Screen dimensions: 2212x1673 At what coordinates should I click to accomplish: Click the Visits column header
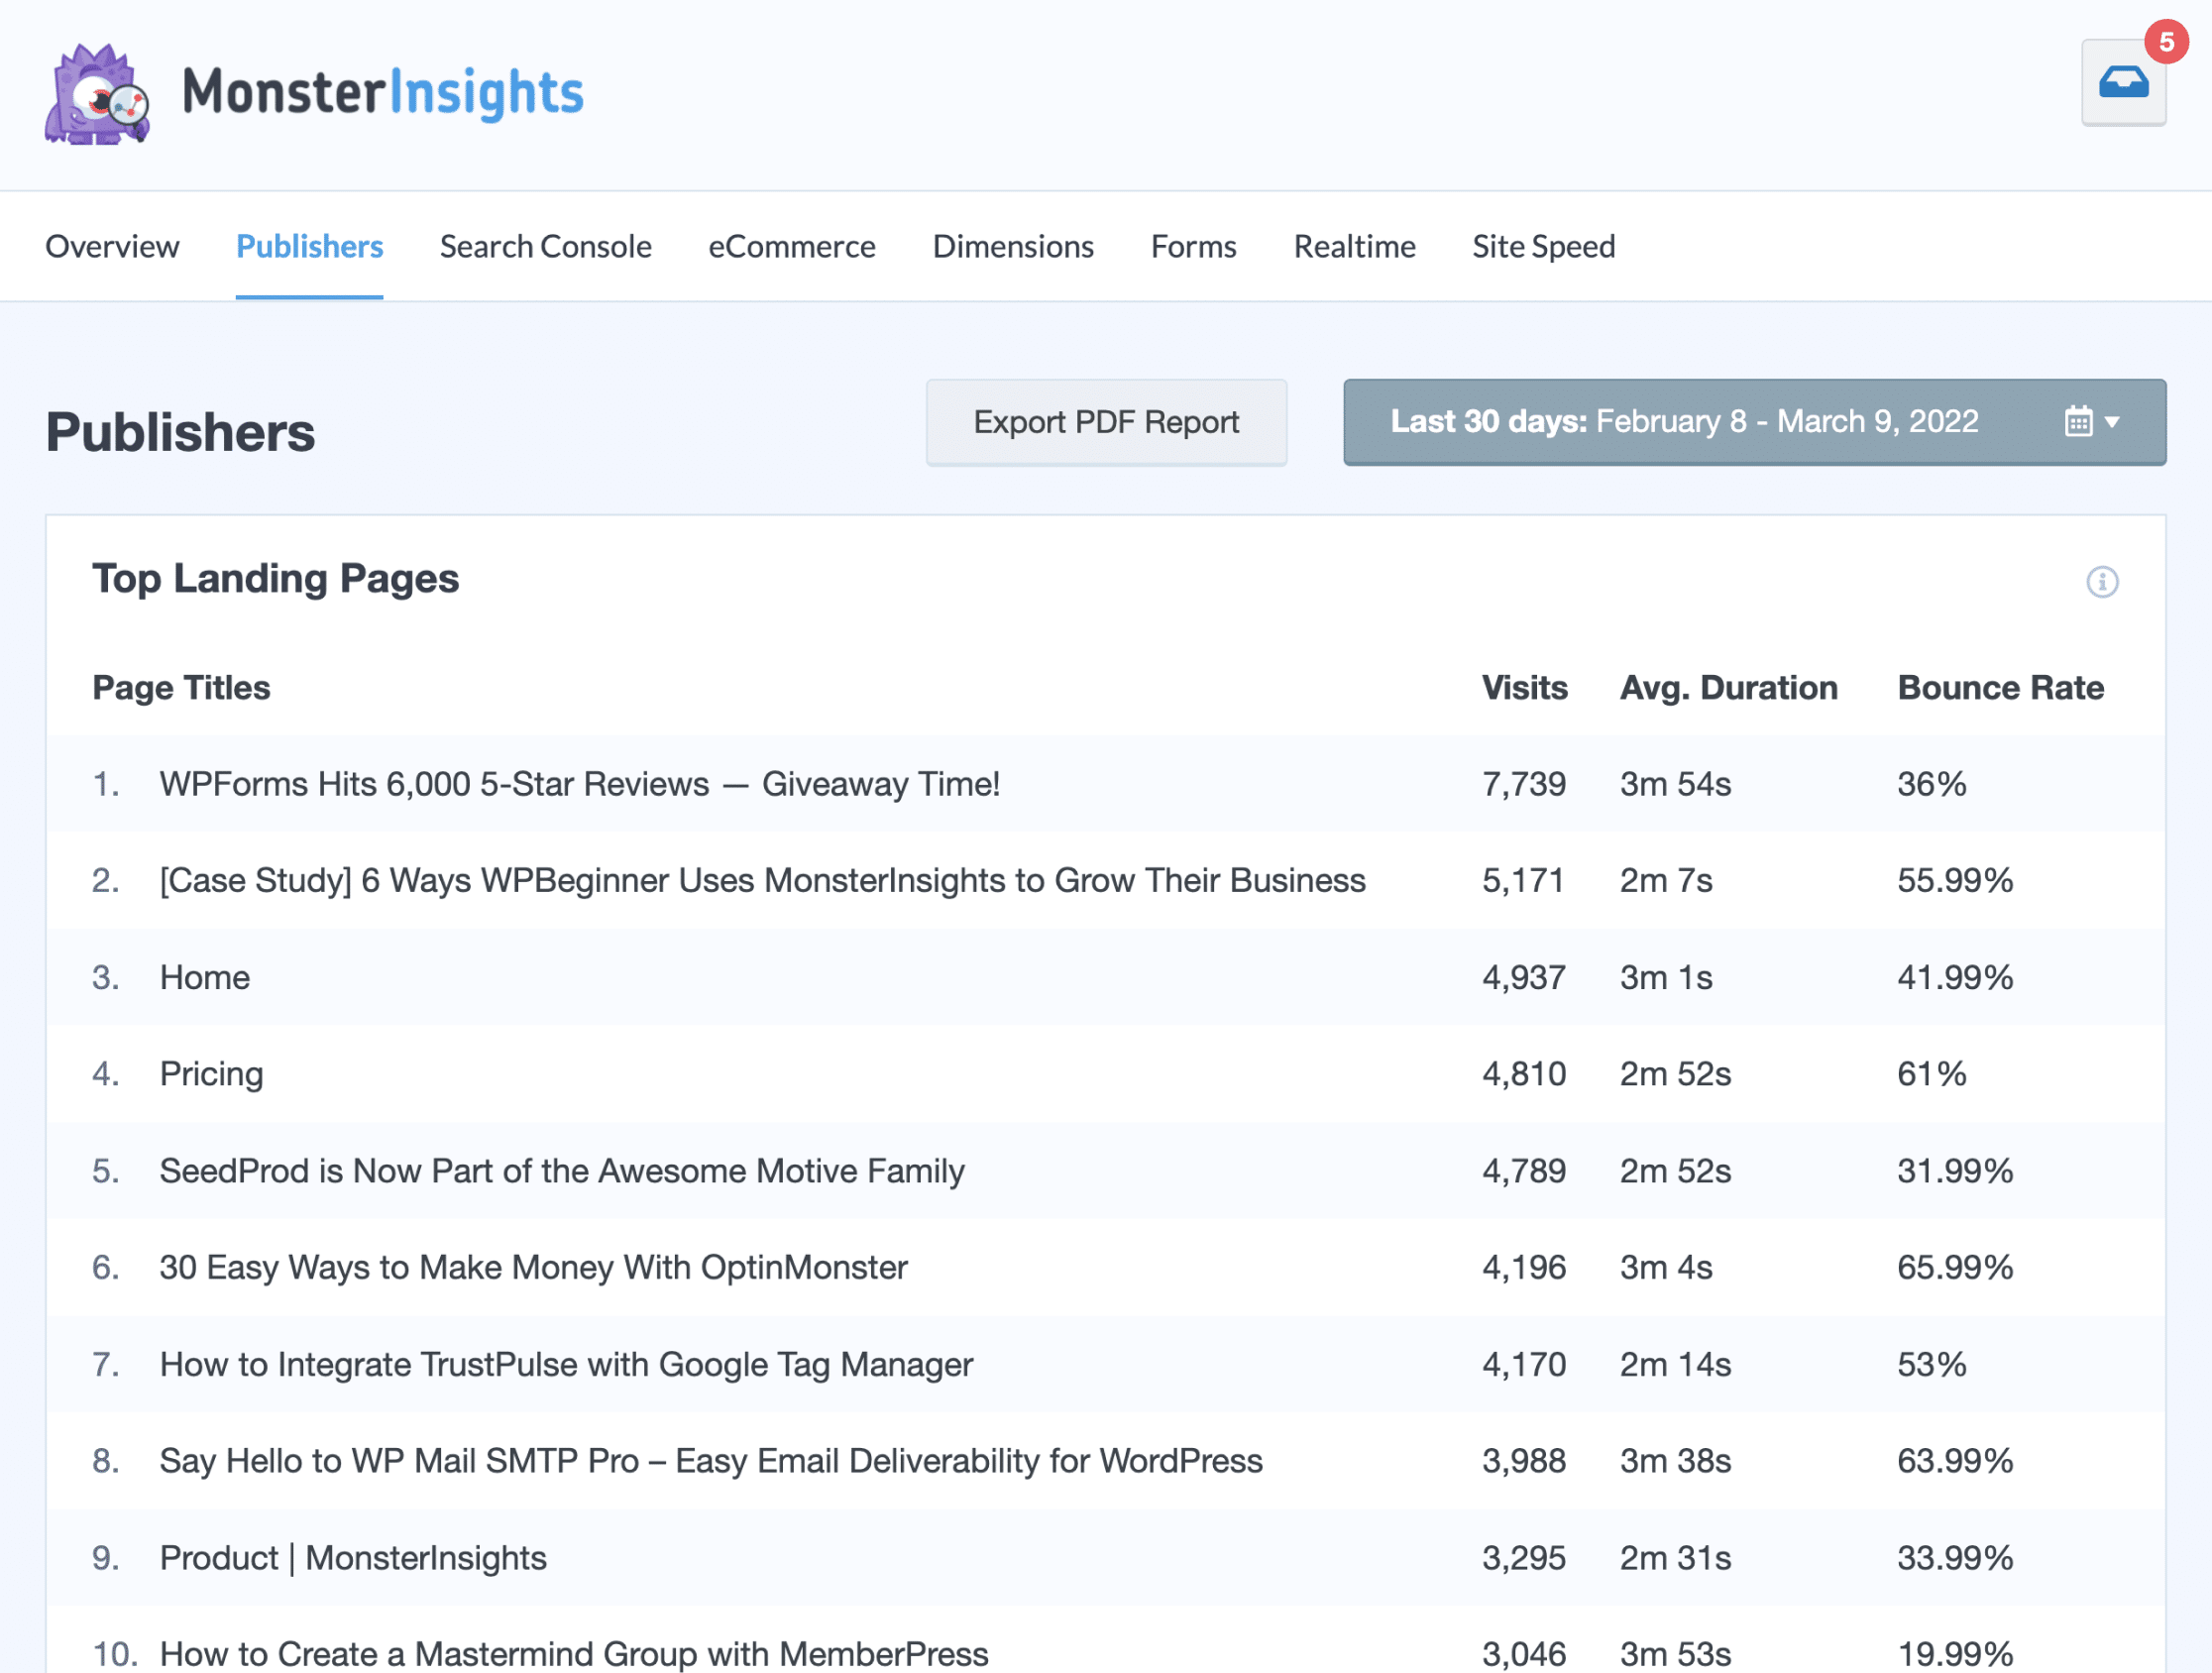1524,688
